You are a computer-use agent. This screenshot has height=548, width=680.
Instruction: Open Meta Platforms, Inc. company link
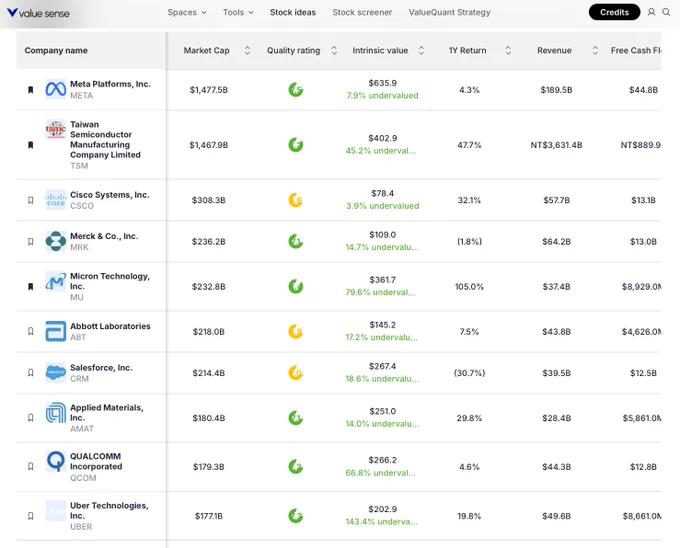tap(110, 84)
